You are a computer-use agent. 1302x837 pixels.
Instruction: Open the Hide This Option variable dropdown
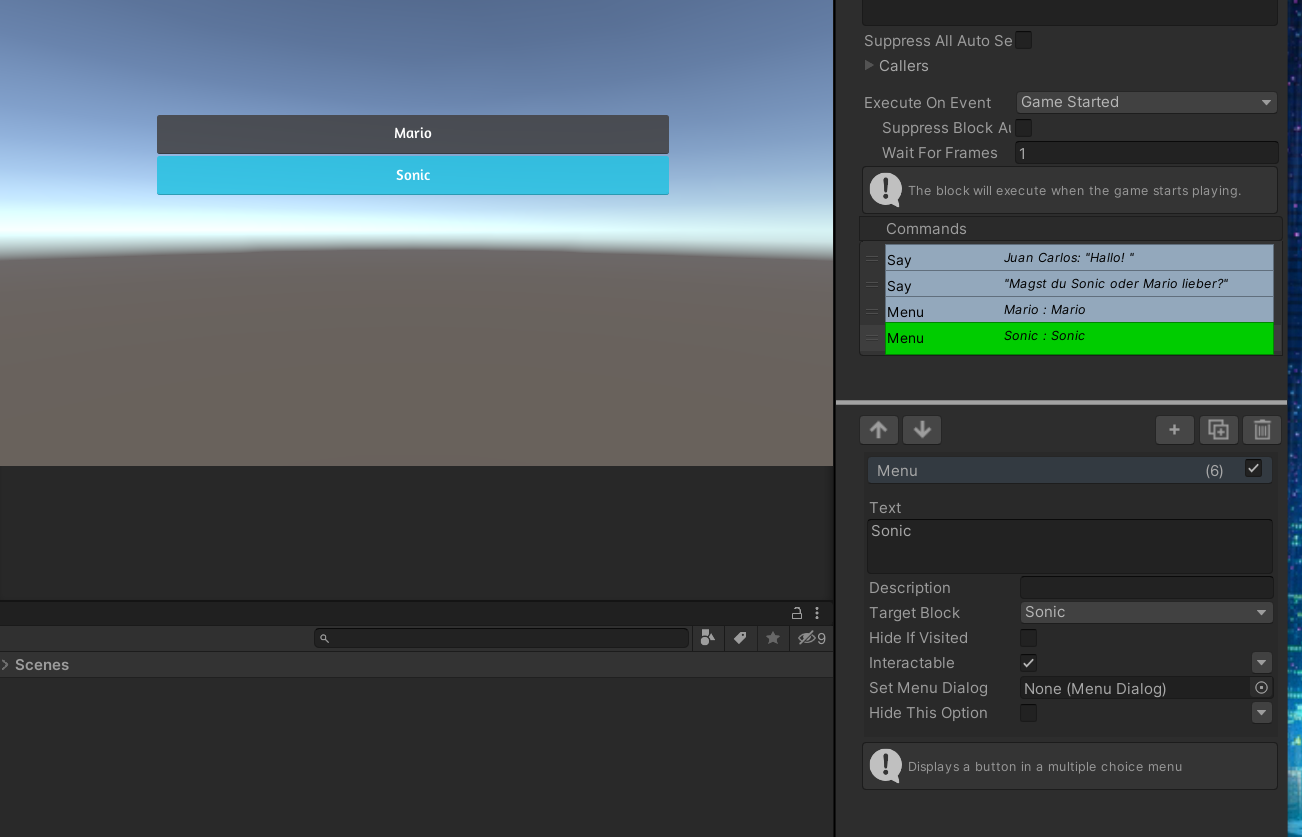(x=1261, y=713)
